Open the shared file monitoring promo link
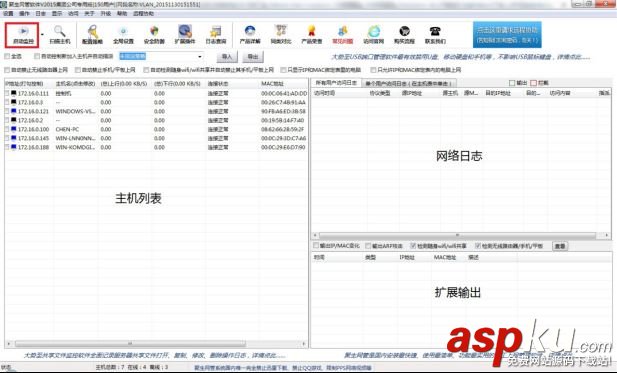This screenshot has width=617, height=373. pyautogui.click(x=154, y=355)
